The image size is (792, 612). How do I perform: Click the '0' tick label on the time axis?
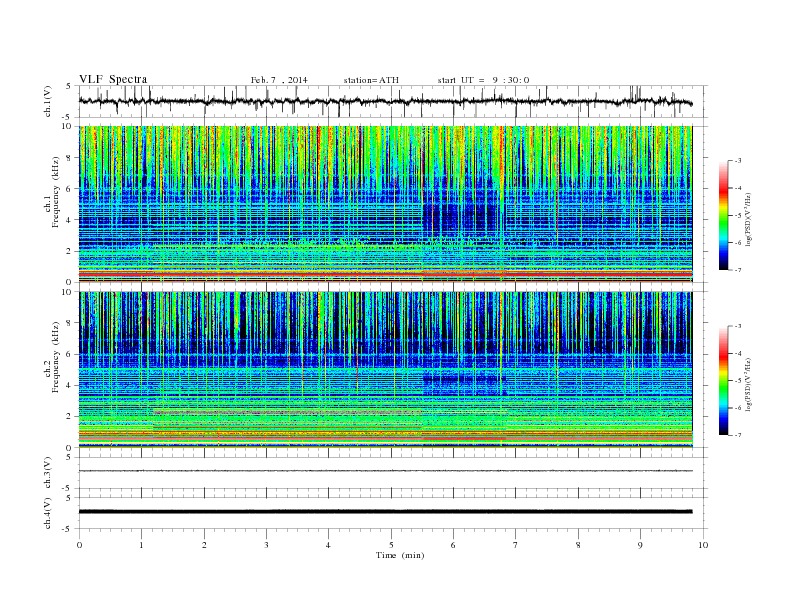point(79,545)
